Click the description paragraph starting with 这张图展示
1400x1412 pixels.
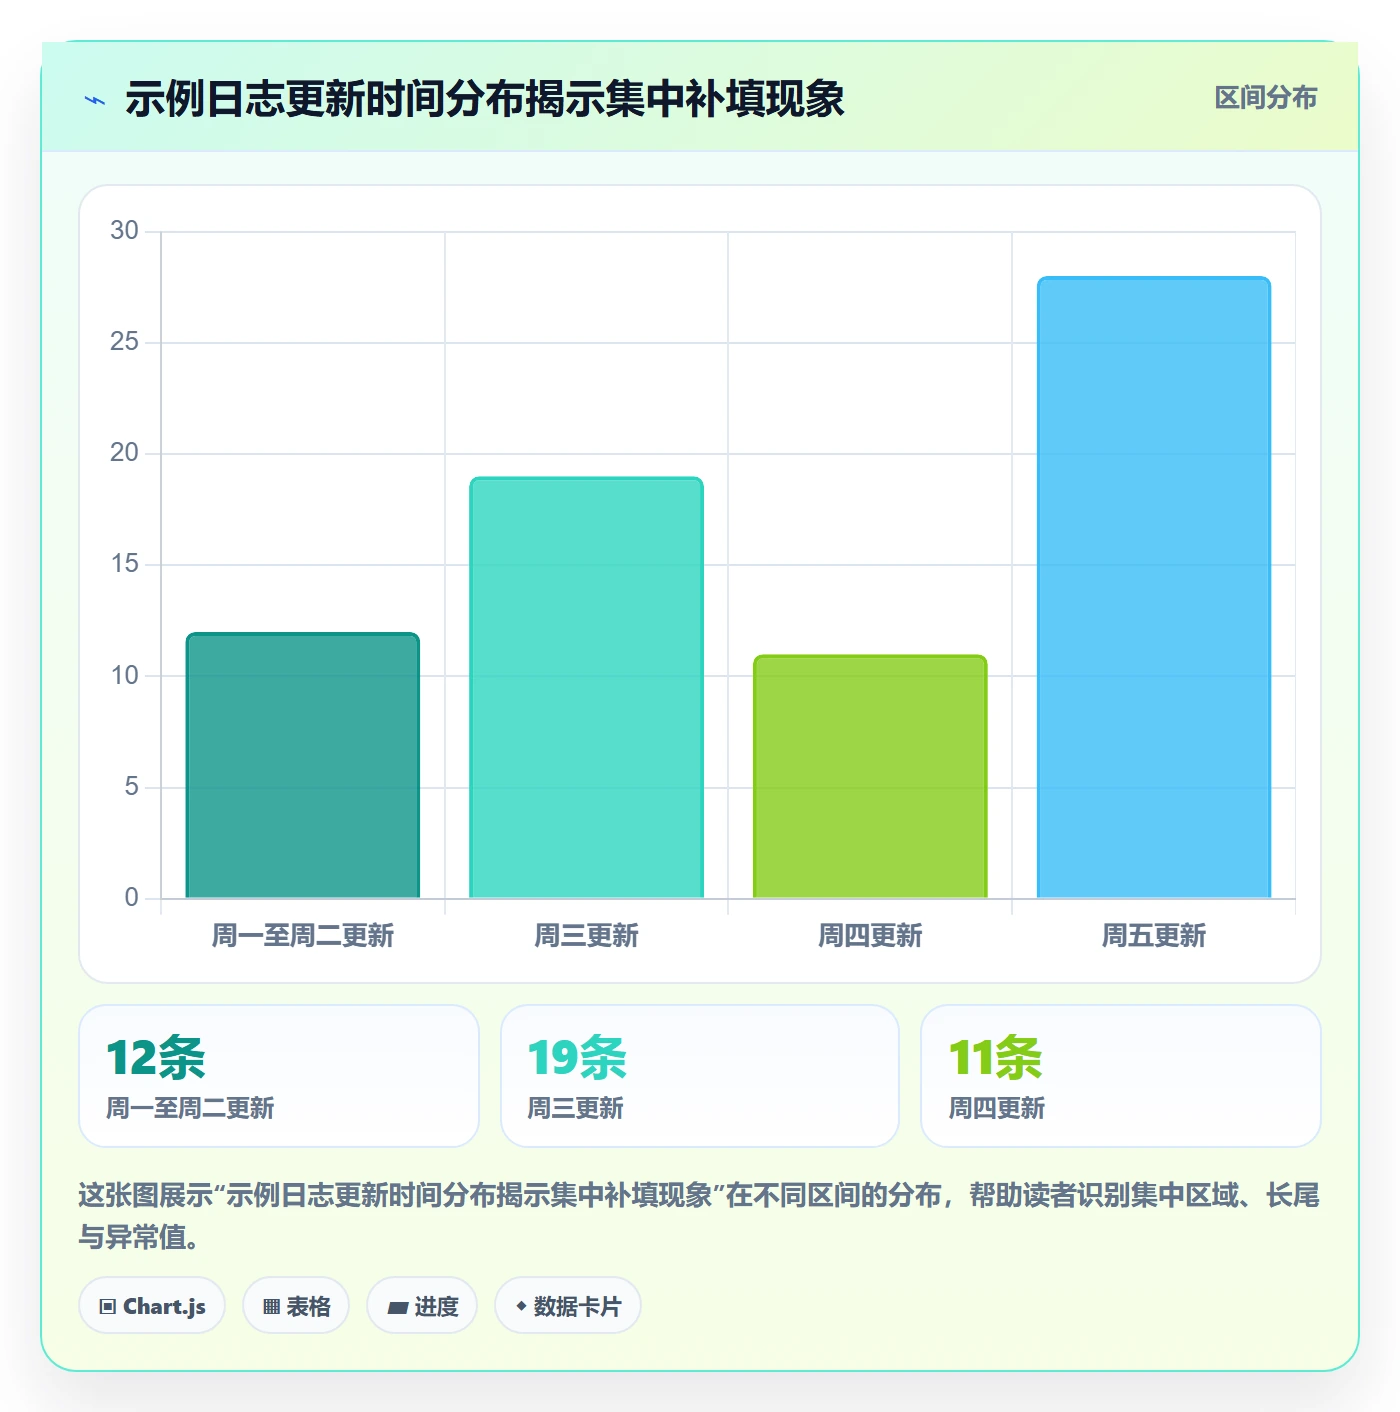click(699, 1216)
